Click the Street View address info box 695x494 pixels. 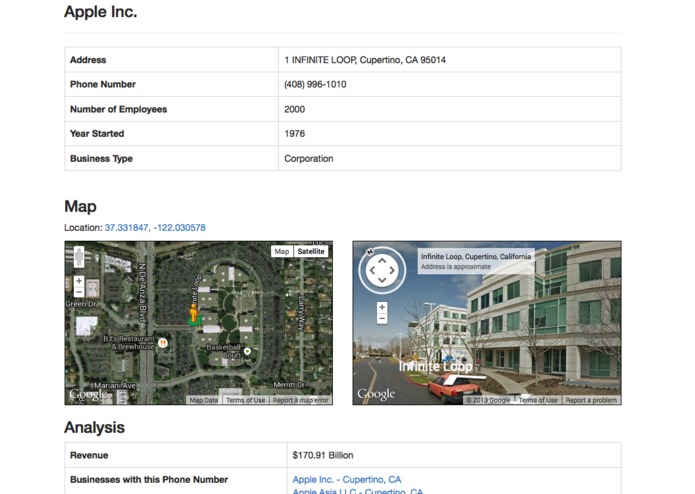(x=476, y=261)
